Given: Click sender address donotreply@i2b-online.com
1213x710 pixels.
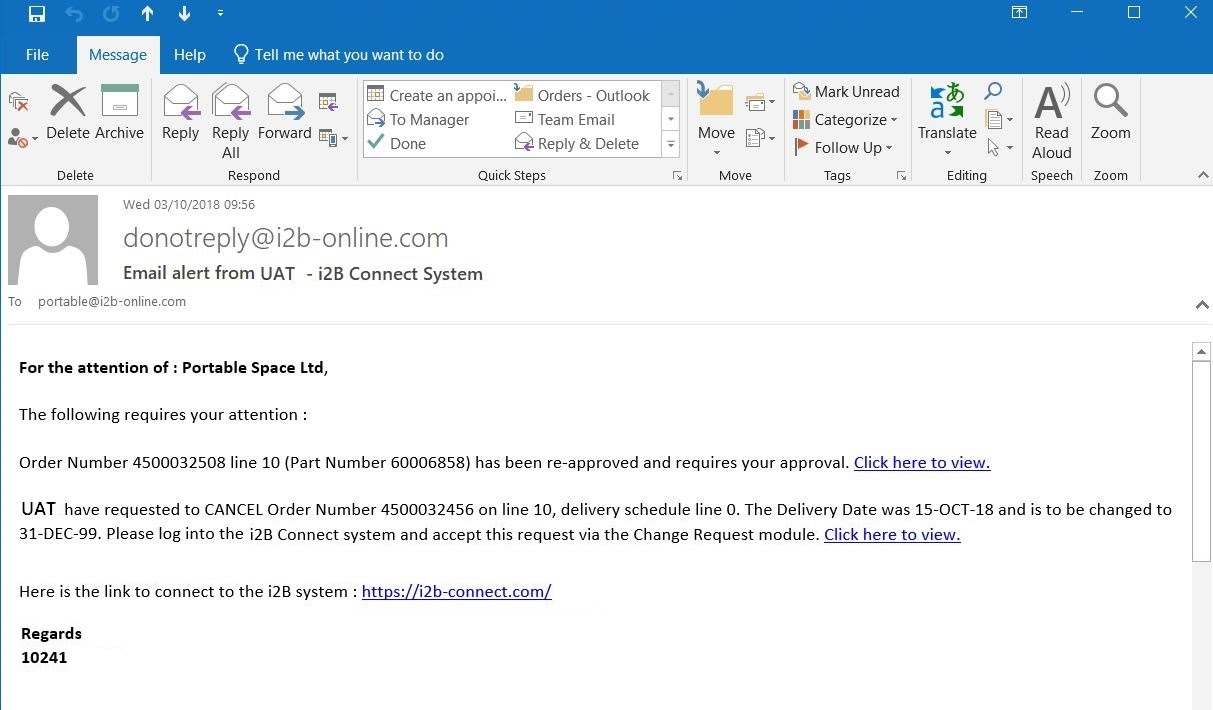Looking at the screenshot, I should [285, 237].
